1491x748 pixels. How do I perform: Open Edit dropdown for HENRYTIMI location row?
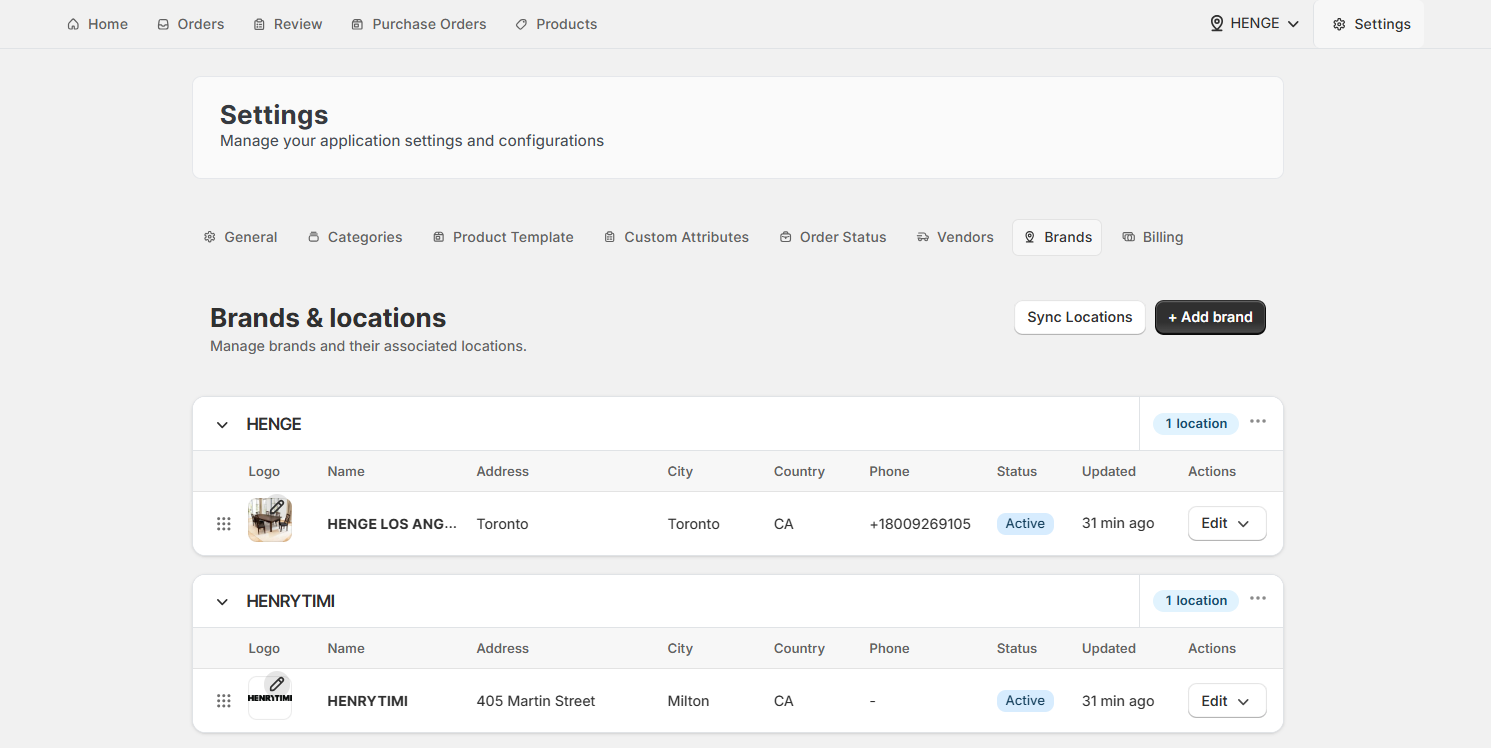pos(1227,701)
